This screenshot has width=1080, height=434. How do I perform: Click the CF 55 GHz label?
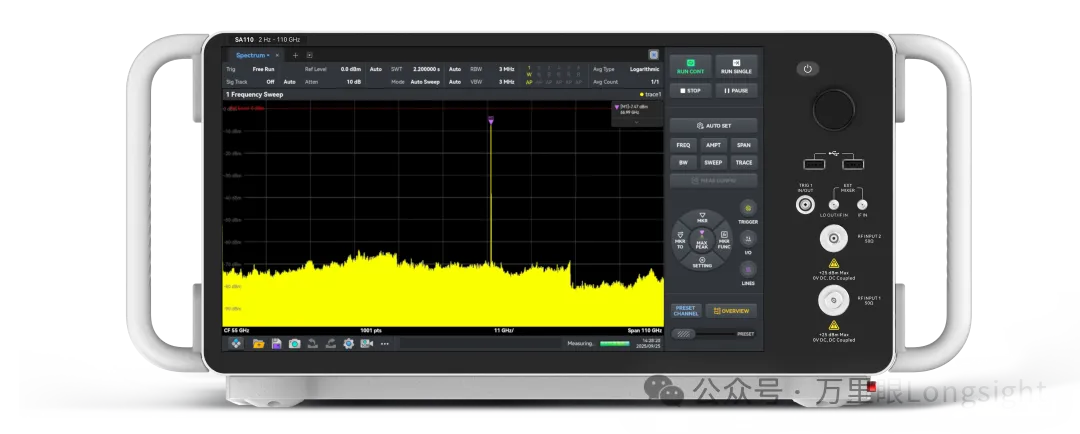(x=238, y=331)
